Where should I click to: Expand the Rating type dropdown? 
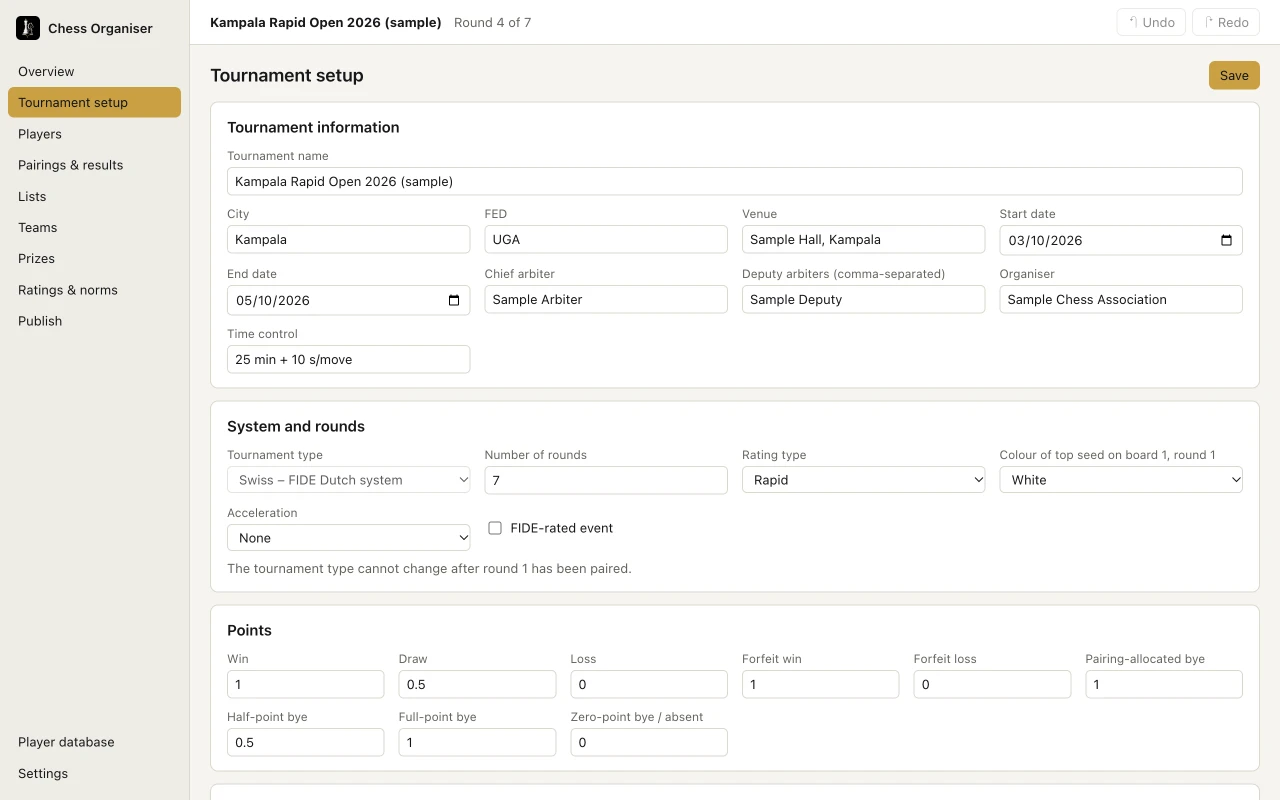pos(864,480)
